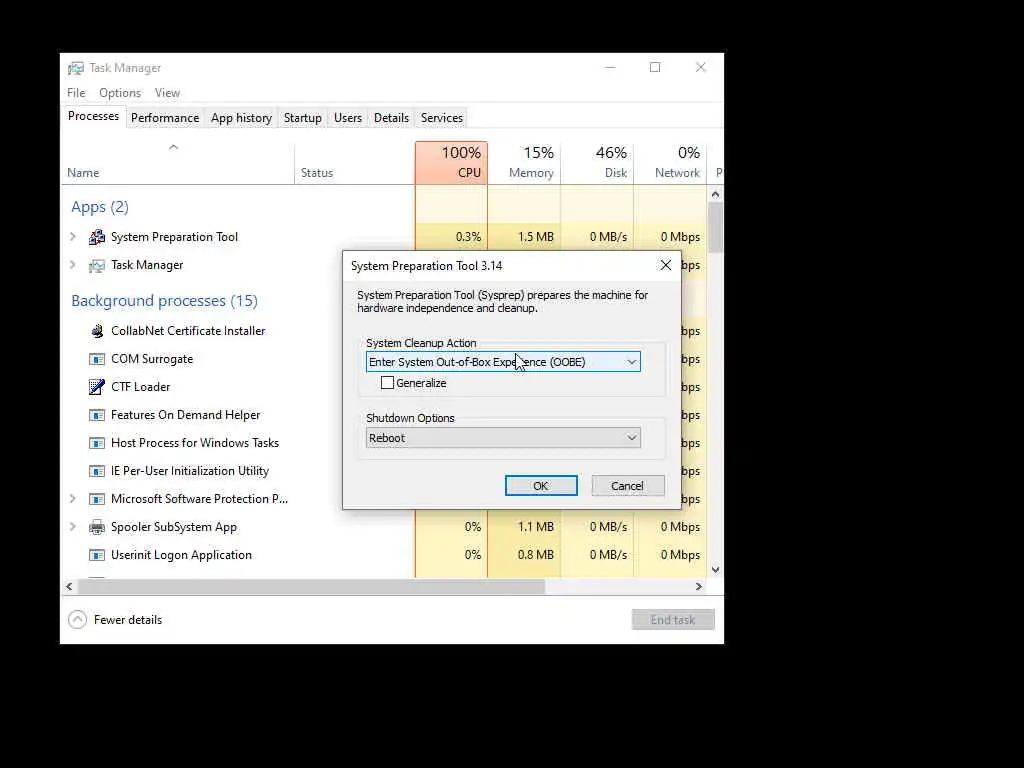
Task: Open the Options menu
Action: pyautogui.click(x=120, y=93)
